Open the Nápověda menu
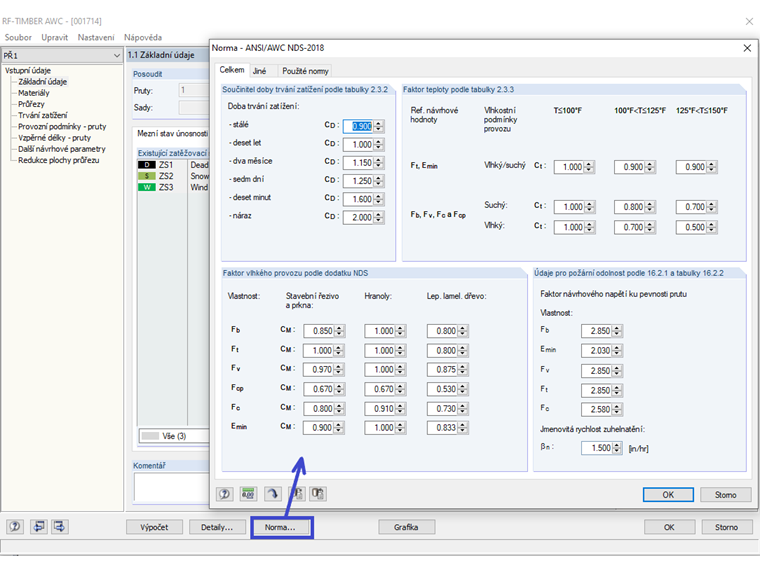The image size is (760, 570). pos(143,37)
